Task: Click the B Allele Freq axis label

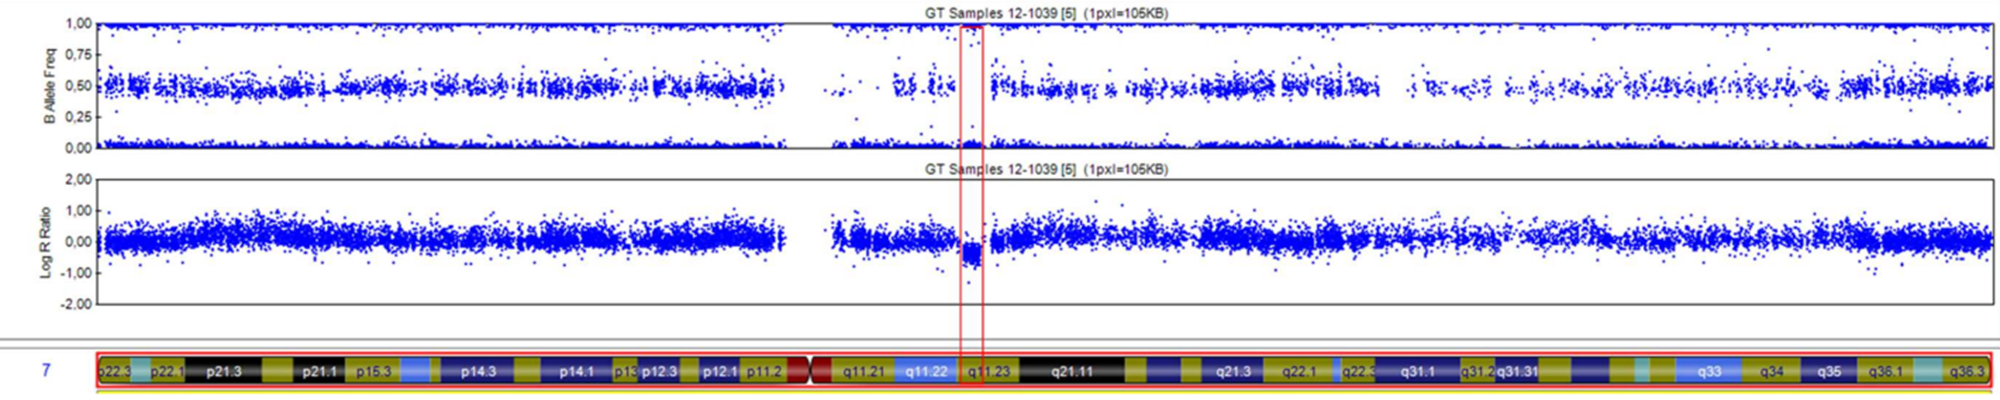Action: 49,86
